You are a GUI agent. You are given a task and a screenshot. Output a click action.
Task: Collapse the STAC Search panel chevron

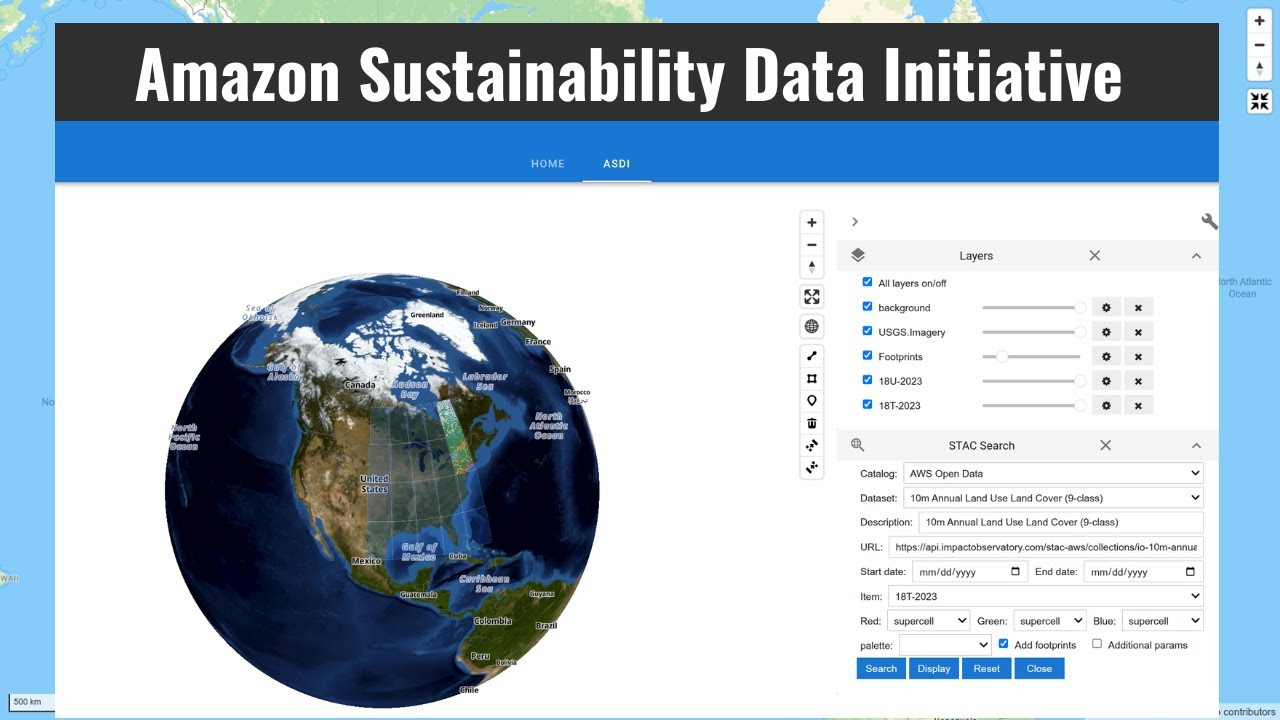pyautogui.click(x=1196, y=445)
